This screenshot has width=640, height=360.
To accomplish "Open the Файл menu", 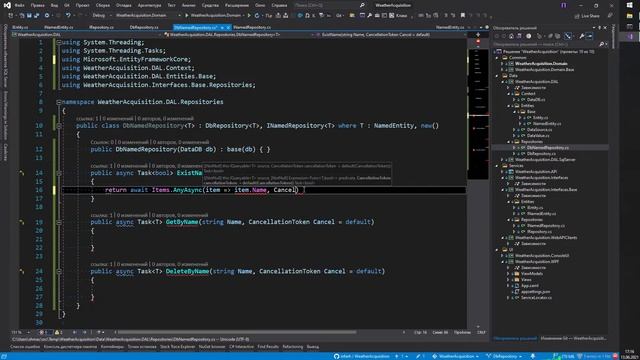I will pyautogui.click(x=19, y=5).
